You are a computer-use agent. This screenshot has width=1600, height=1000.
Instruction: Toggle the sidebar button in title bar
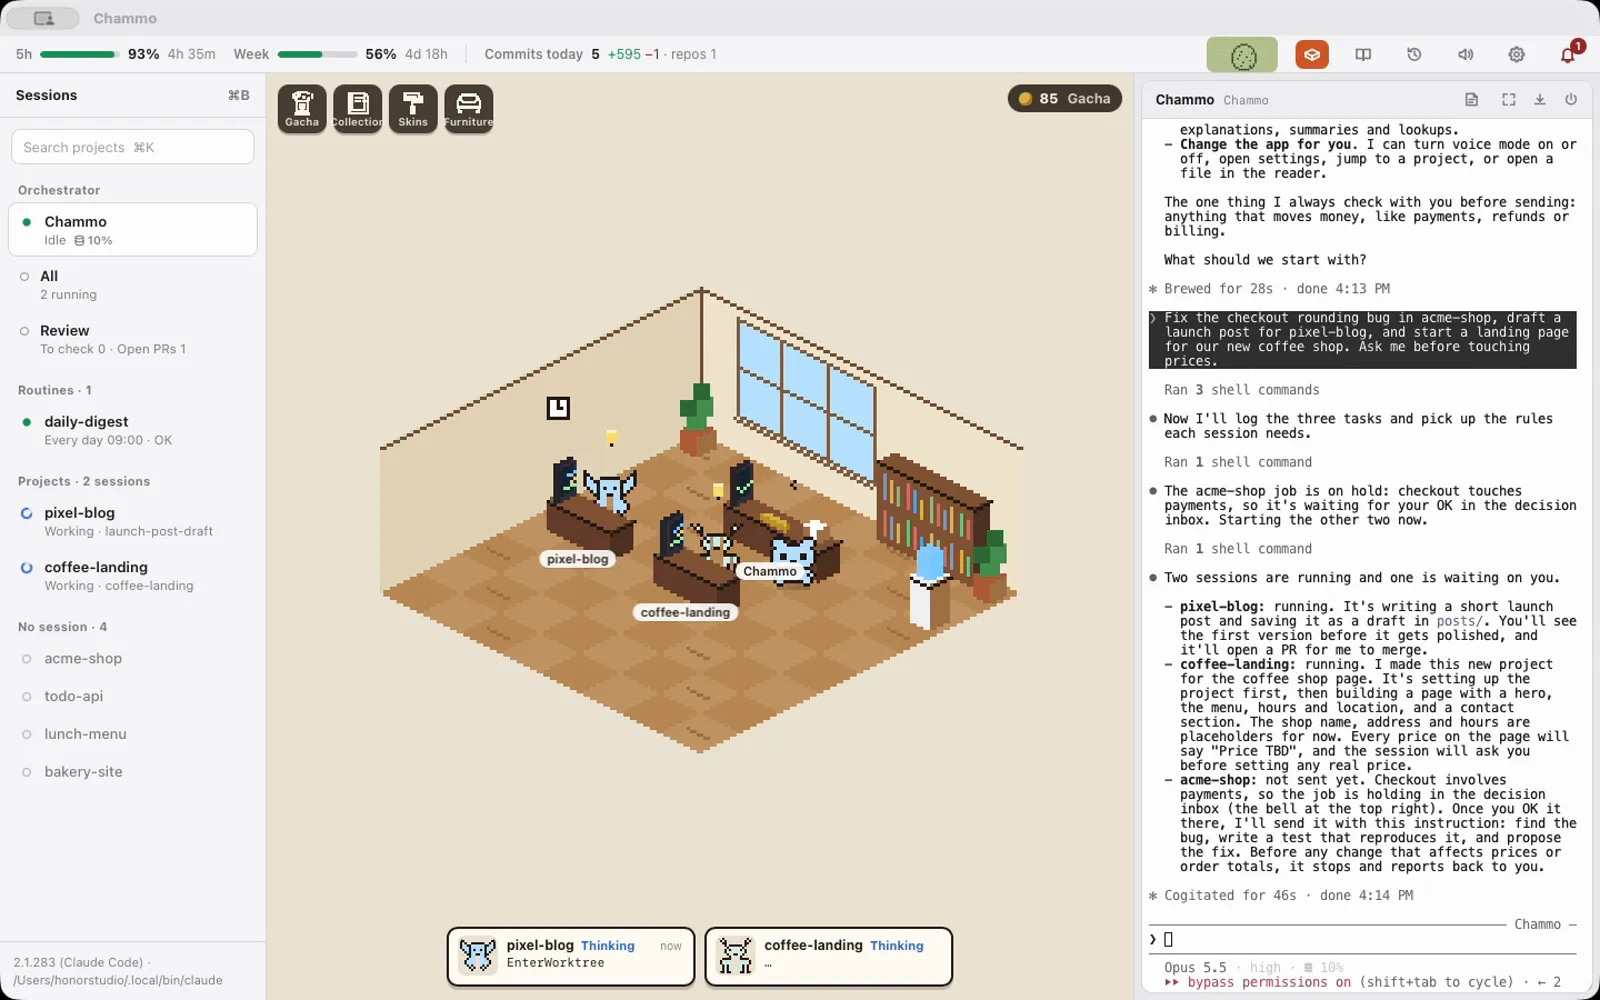pos(43,18)
